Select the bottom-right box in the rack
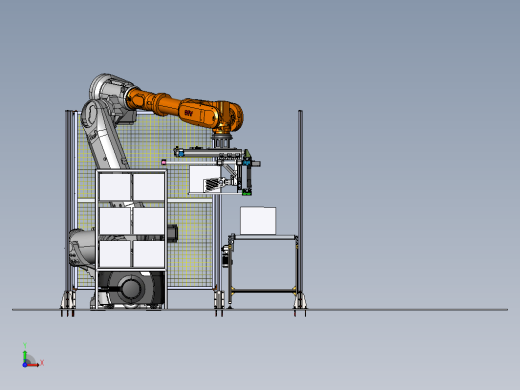 [149, 254]
